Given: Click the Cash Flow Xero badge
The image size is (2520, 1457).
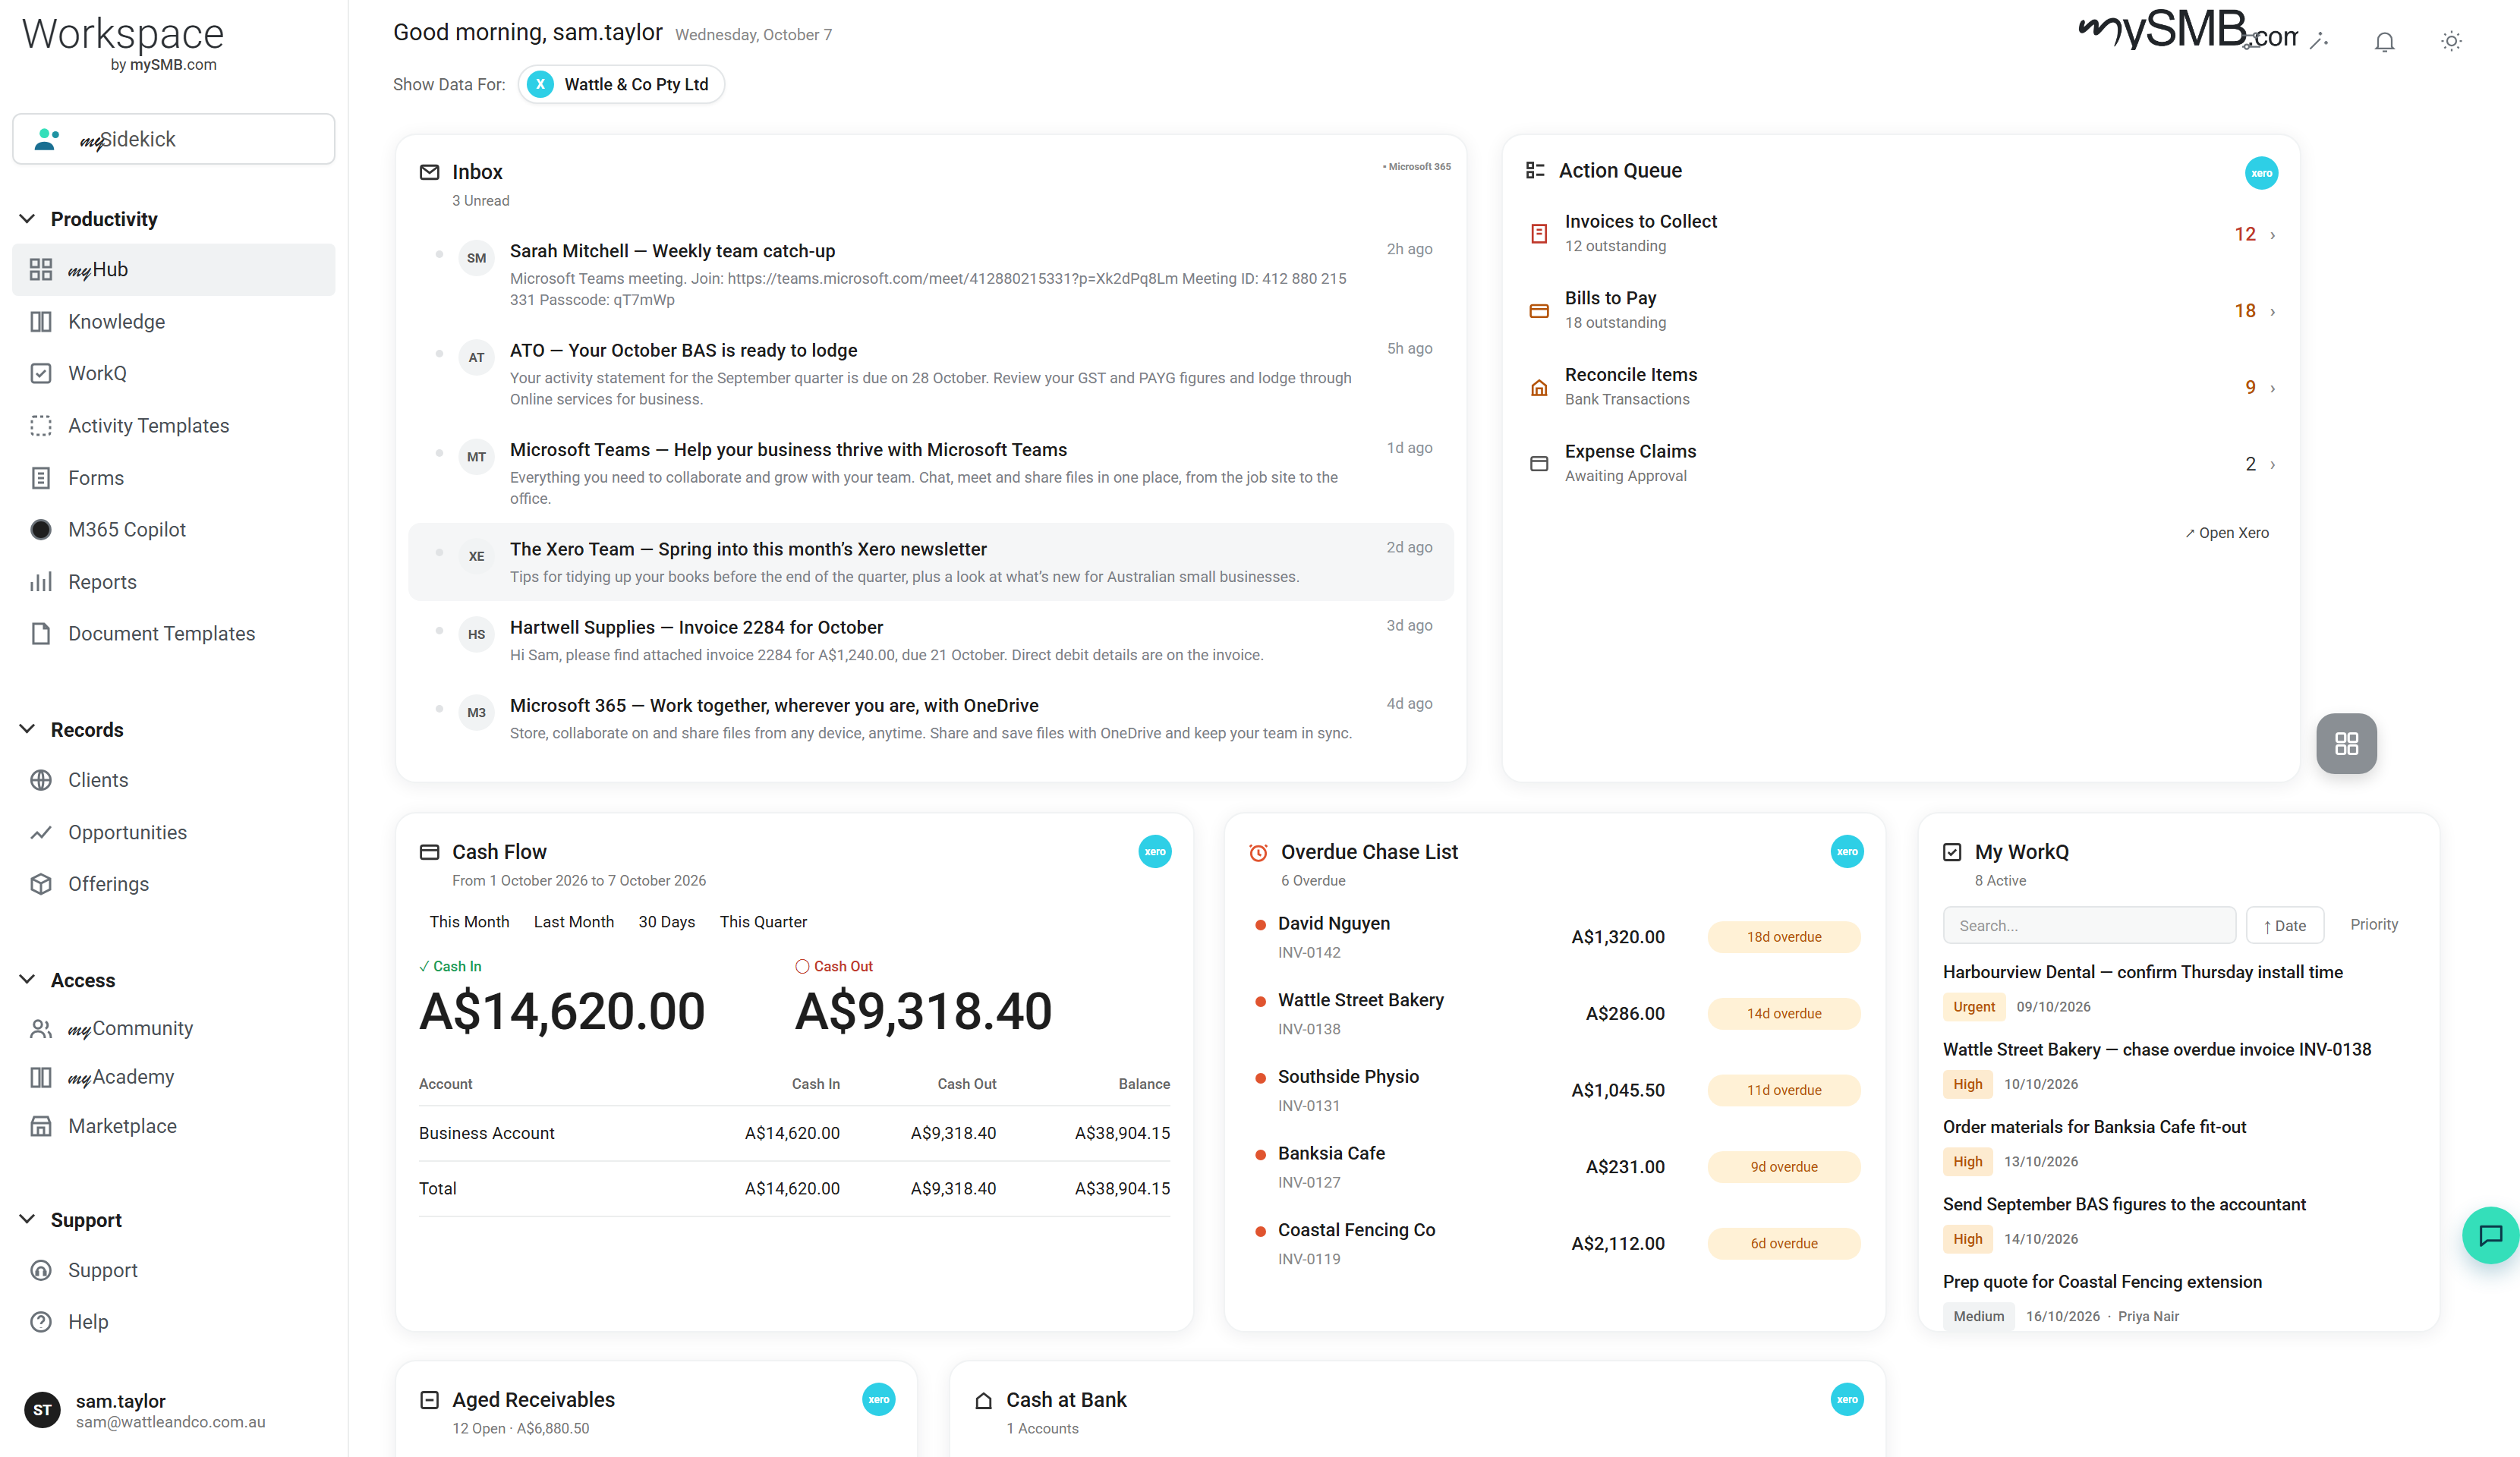Looking at the screenshot, I should click(x=1155, y=852).
